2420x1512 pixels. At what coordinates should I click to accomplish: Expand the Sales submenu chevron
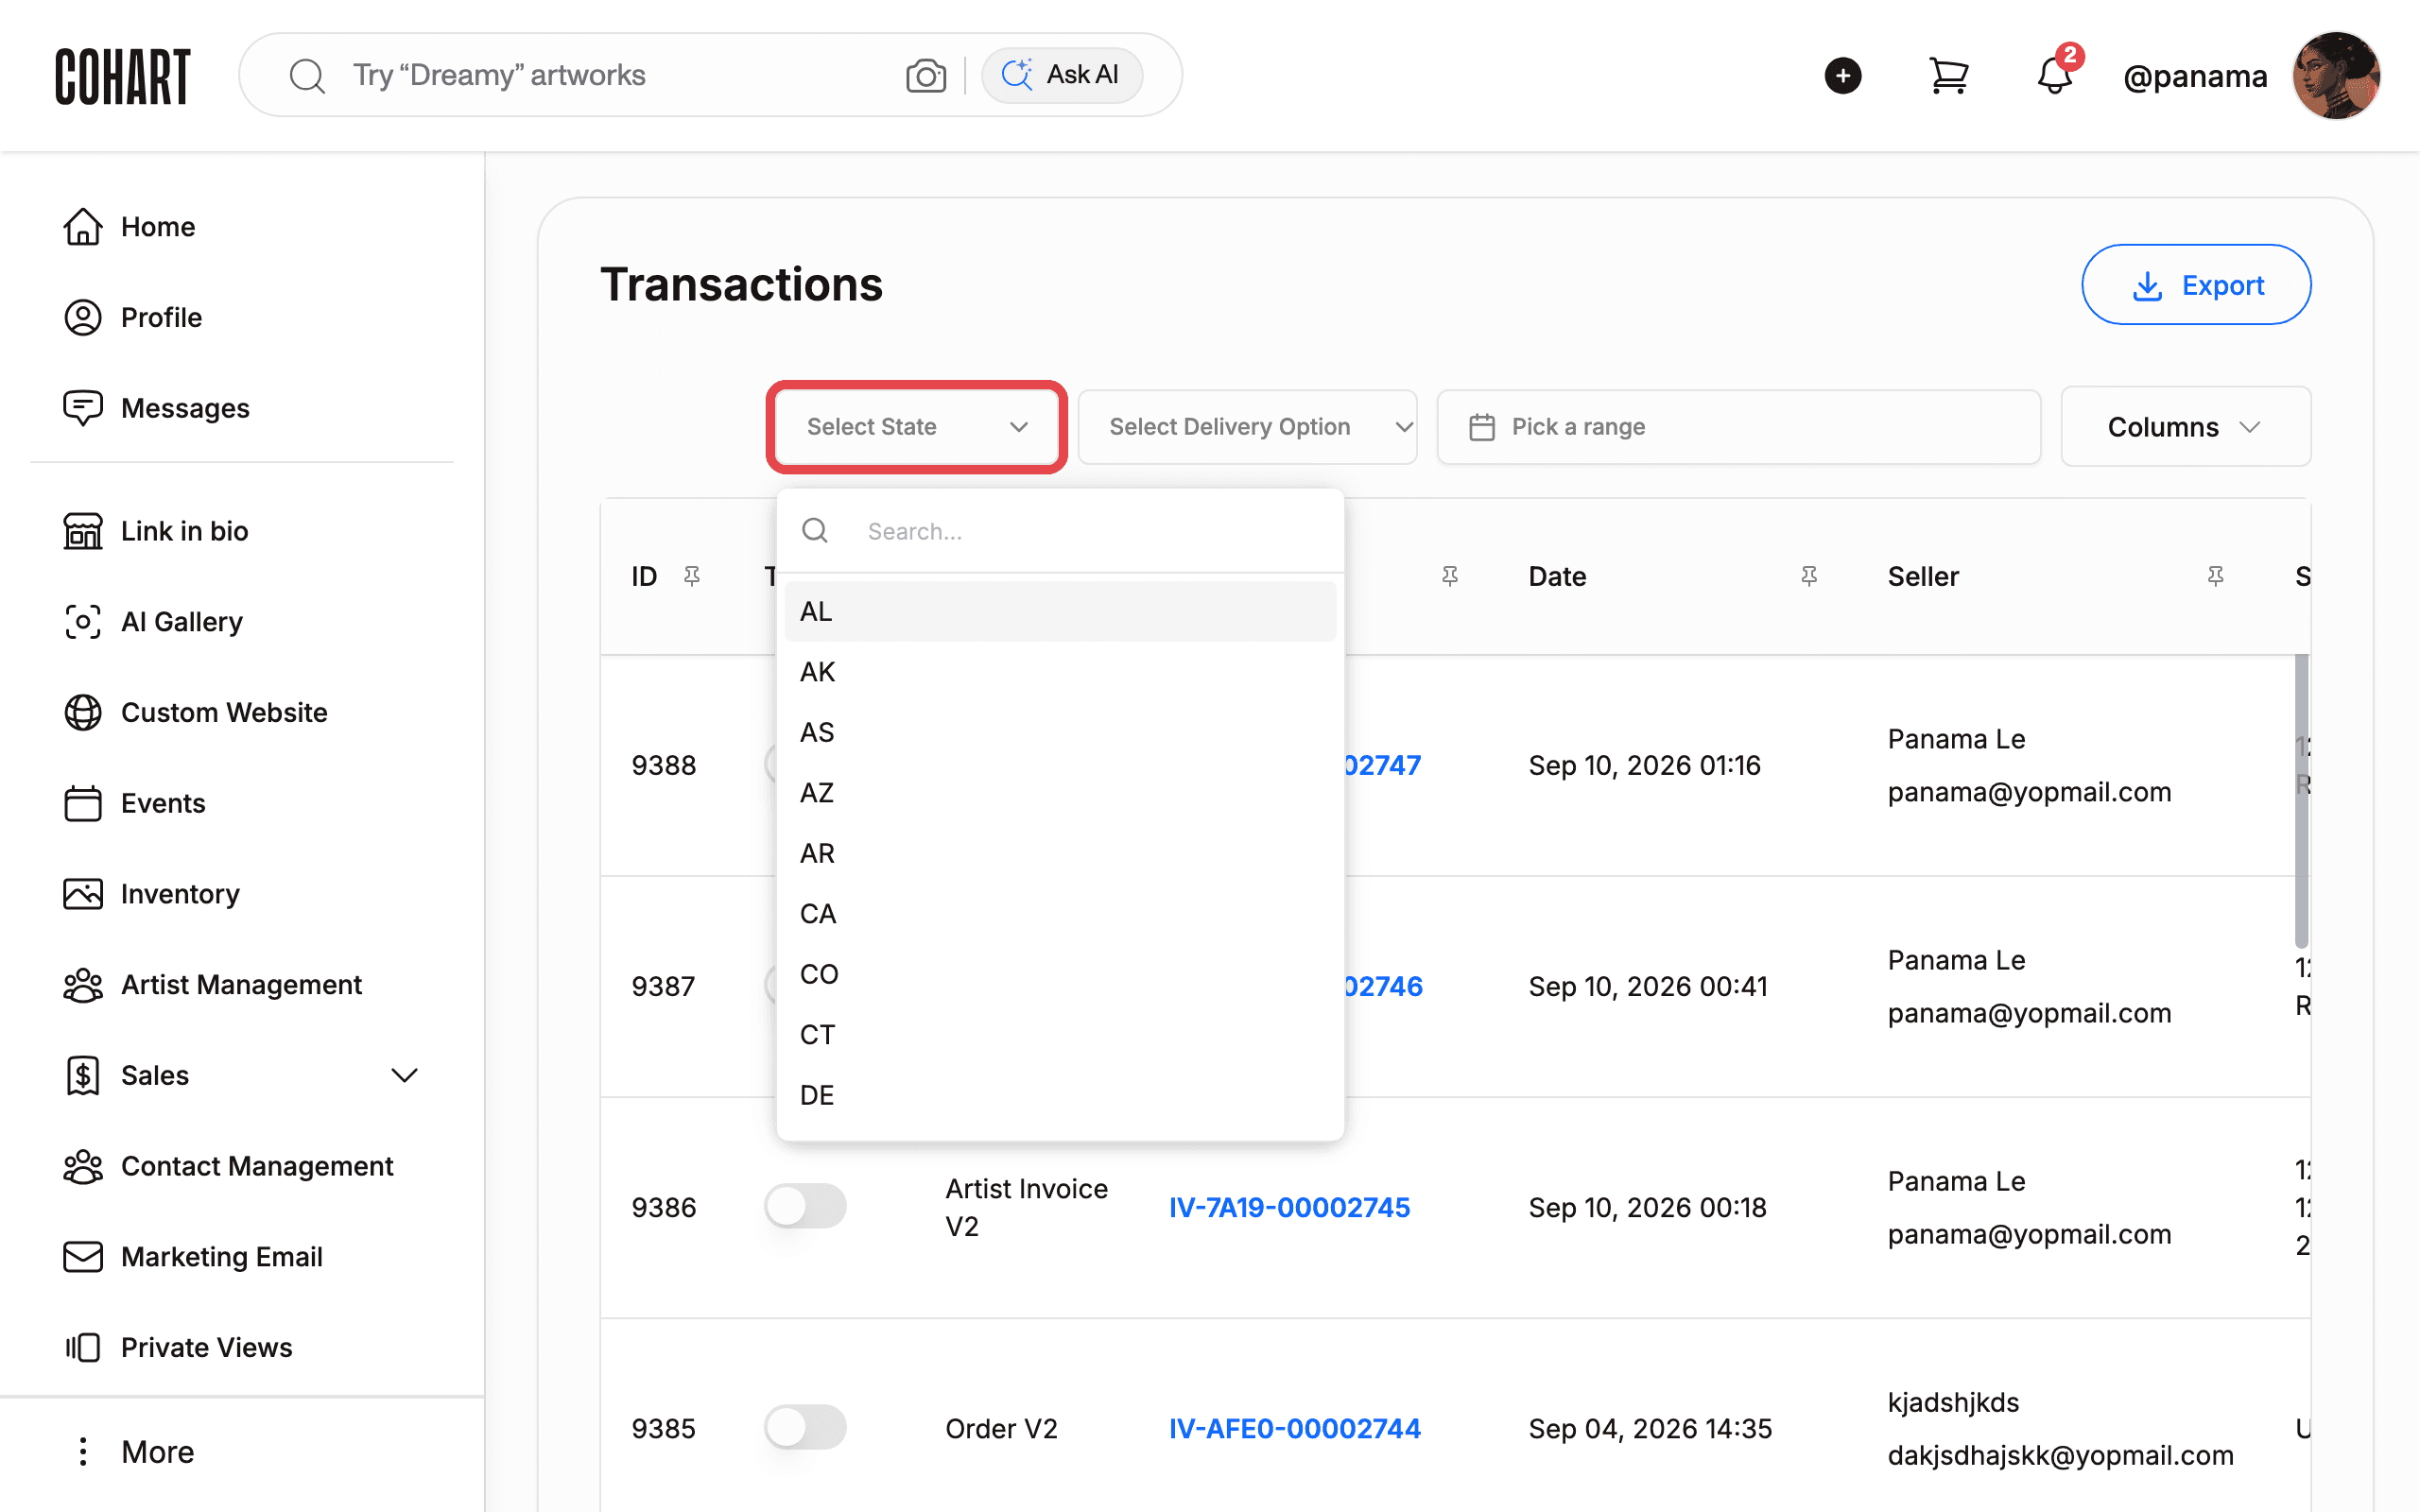point(404,1076)
